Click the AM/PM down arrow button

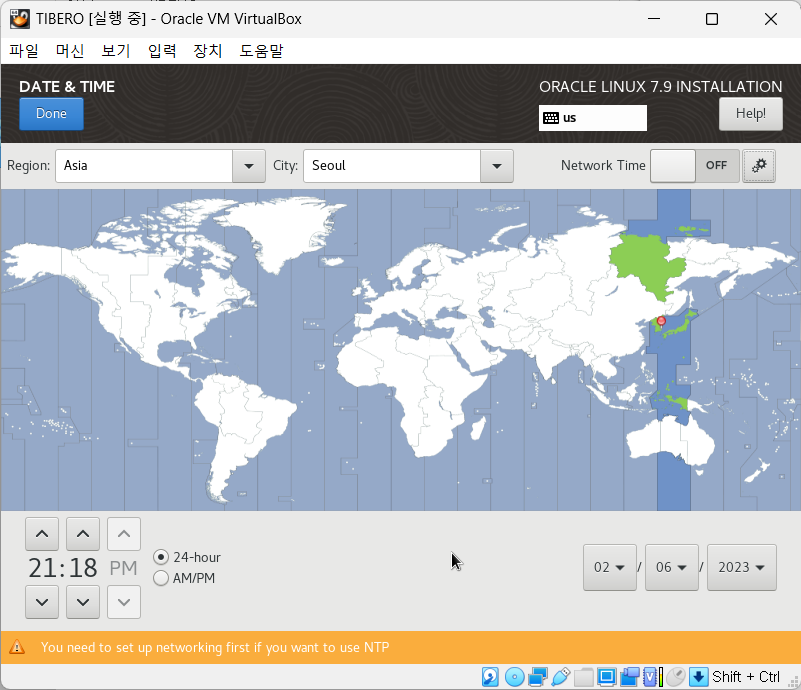[x=124, y=602]
